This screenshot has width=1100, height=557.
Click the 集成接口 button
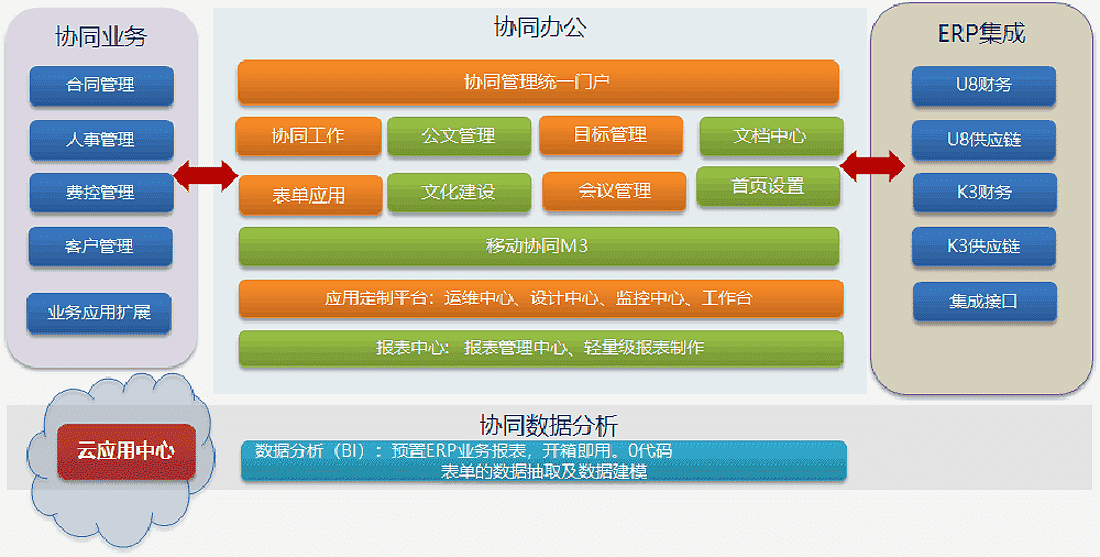click(x=983, y=301)
